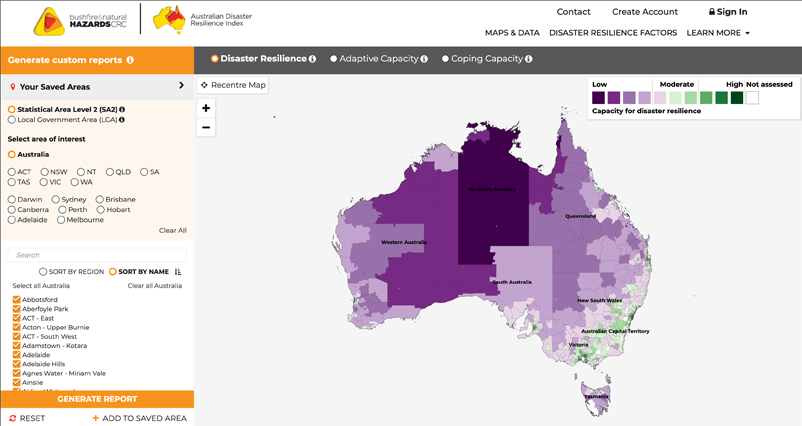The height and width of the screenshot is (426, 802).
Task: Open Disaster Resilience Factors page
Action: [613, 33]
